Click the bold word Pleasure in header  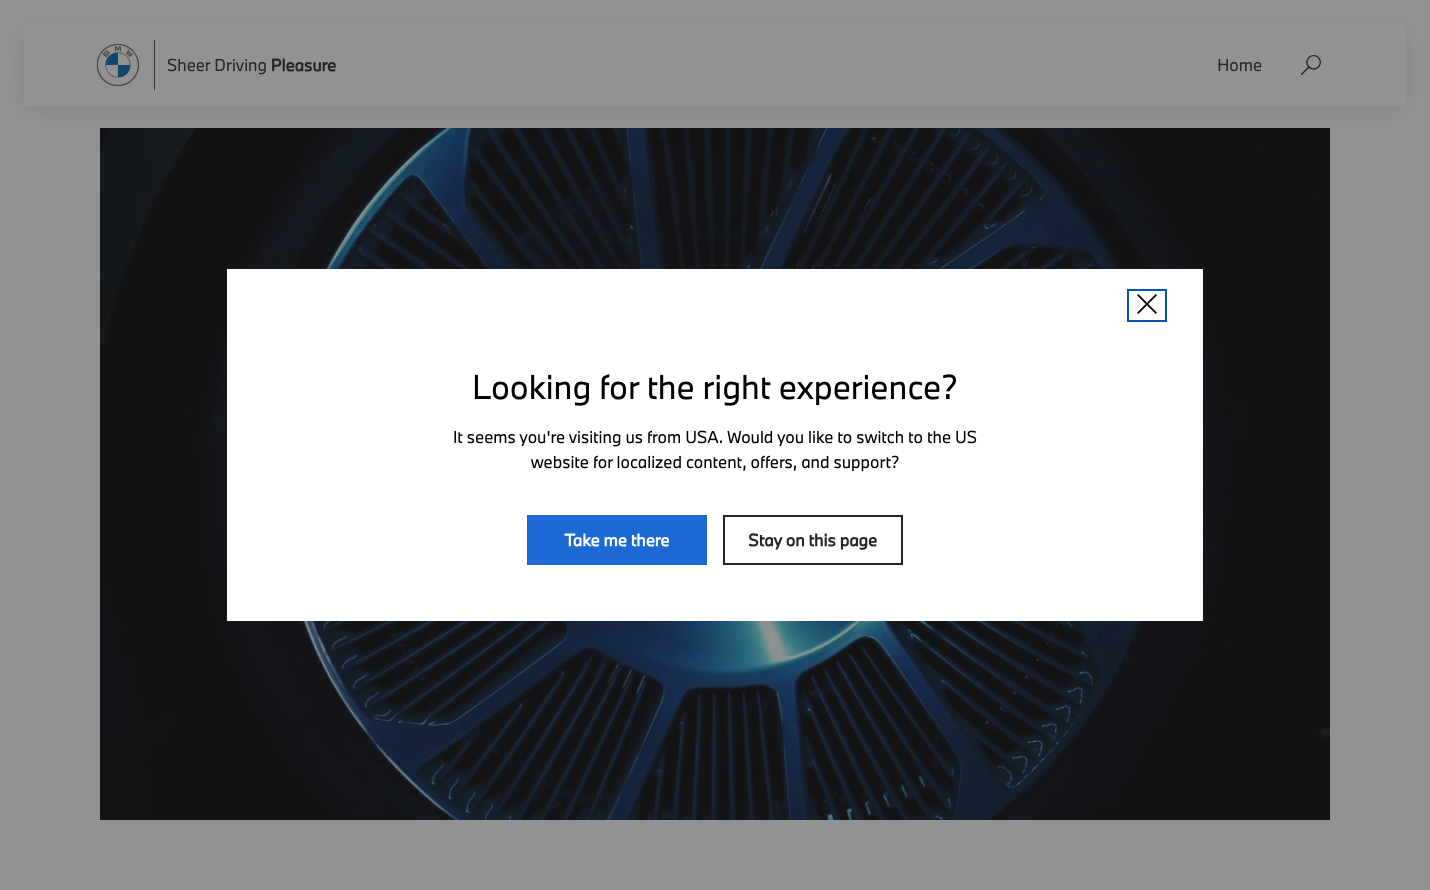tap(303, 65)
